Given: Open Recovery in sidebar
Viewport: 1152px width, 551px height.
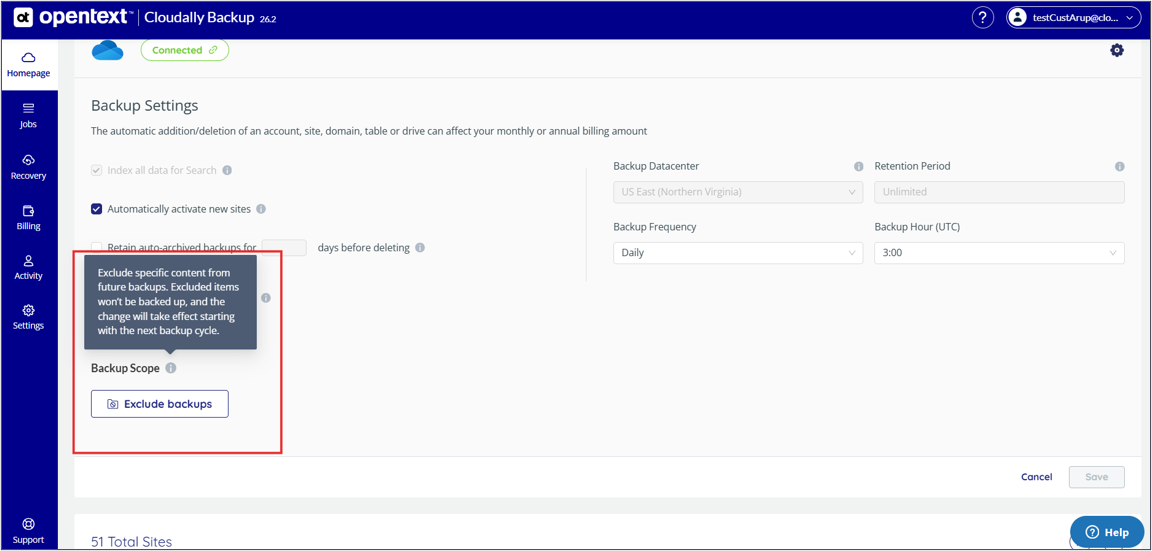Looking at the screenshot, I should 29,167.
